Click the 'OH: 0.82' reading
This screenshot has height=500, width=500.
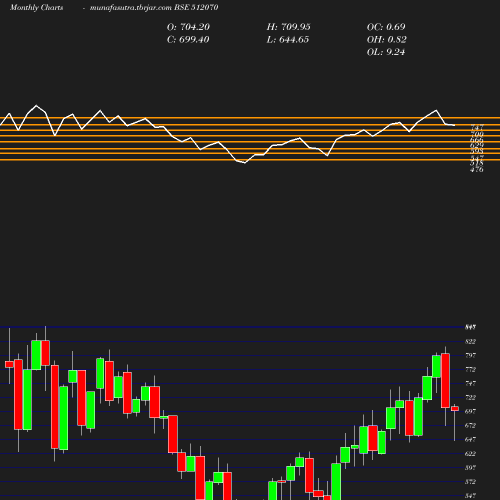pos(387,40)
